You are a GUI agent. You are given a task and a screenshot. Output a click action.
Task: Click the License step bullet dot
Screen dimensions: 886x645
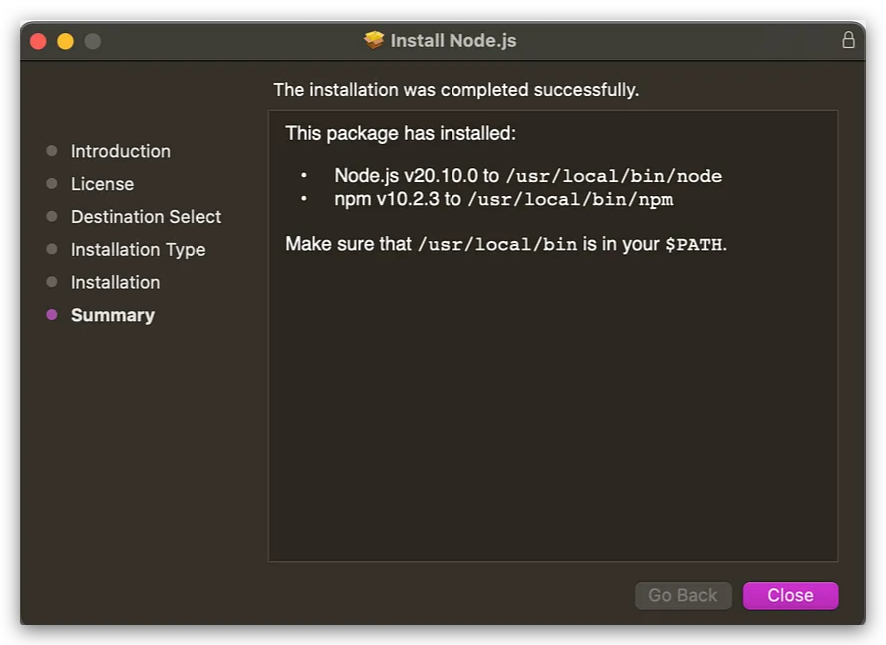point(51,184)
